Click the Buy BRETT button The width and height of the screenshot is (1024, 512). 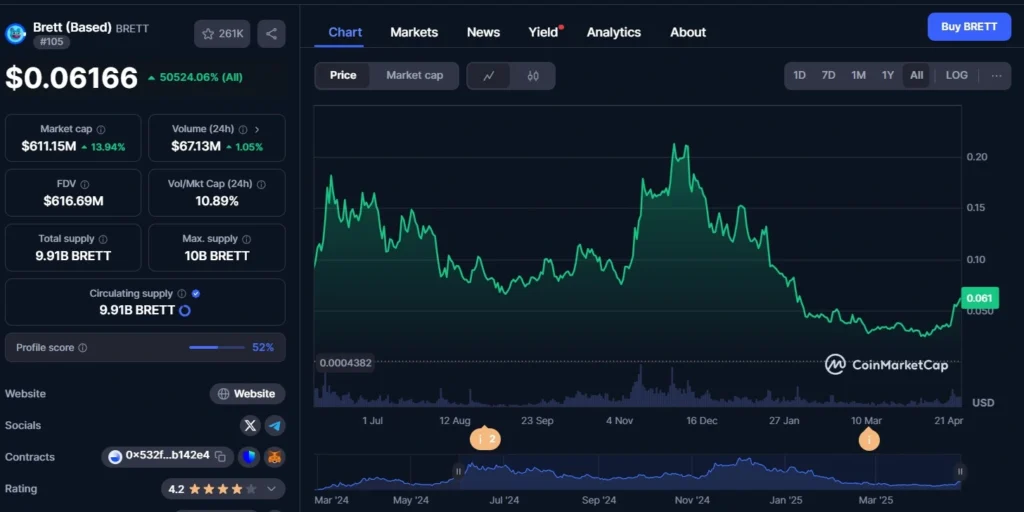pos(969,27)
